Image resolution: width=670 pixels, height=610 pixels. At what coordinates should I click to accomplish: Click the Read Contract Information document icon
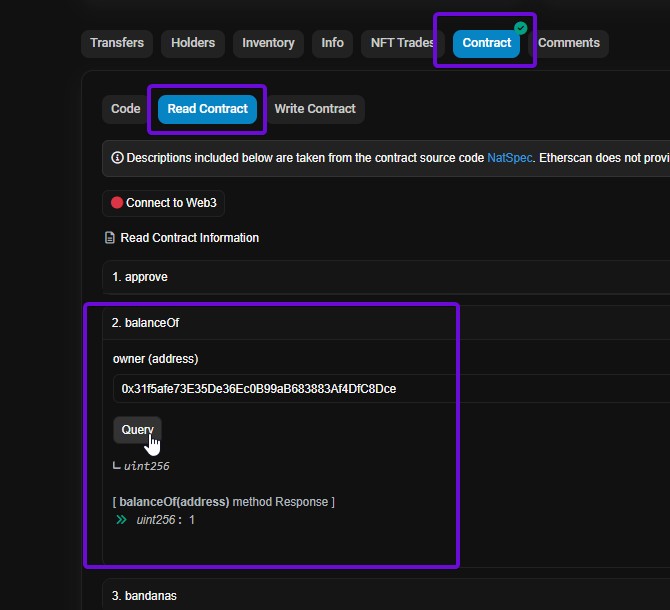point(110,238)
